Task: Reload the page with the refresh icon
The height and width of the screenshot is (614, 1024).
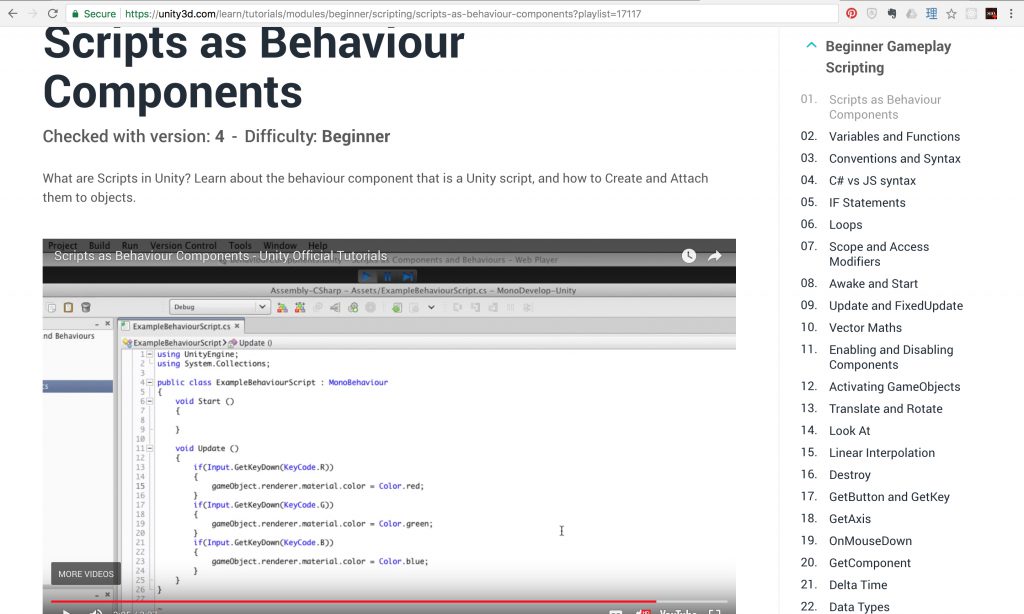Action: [53, 13]
